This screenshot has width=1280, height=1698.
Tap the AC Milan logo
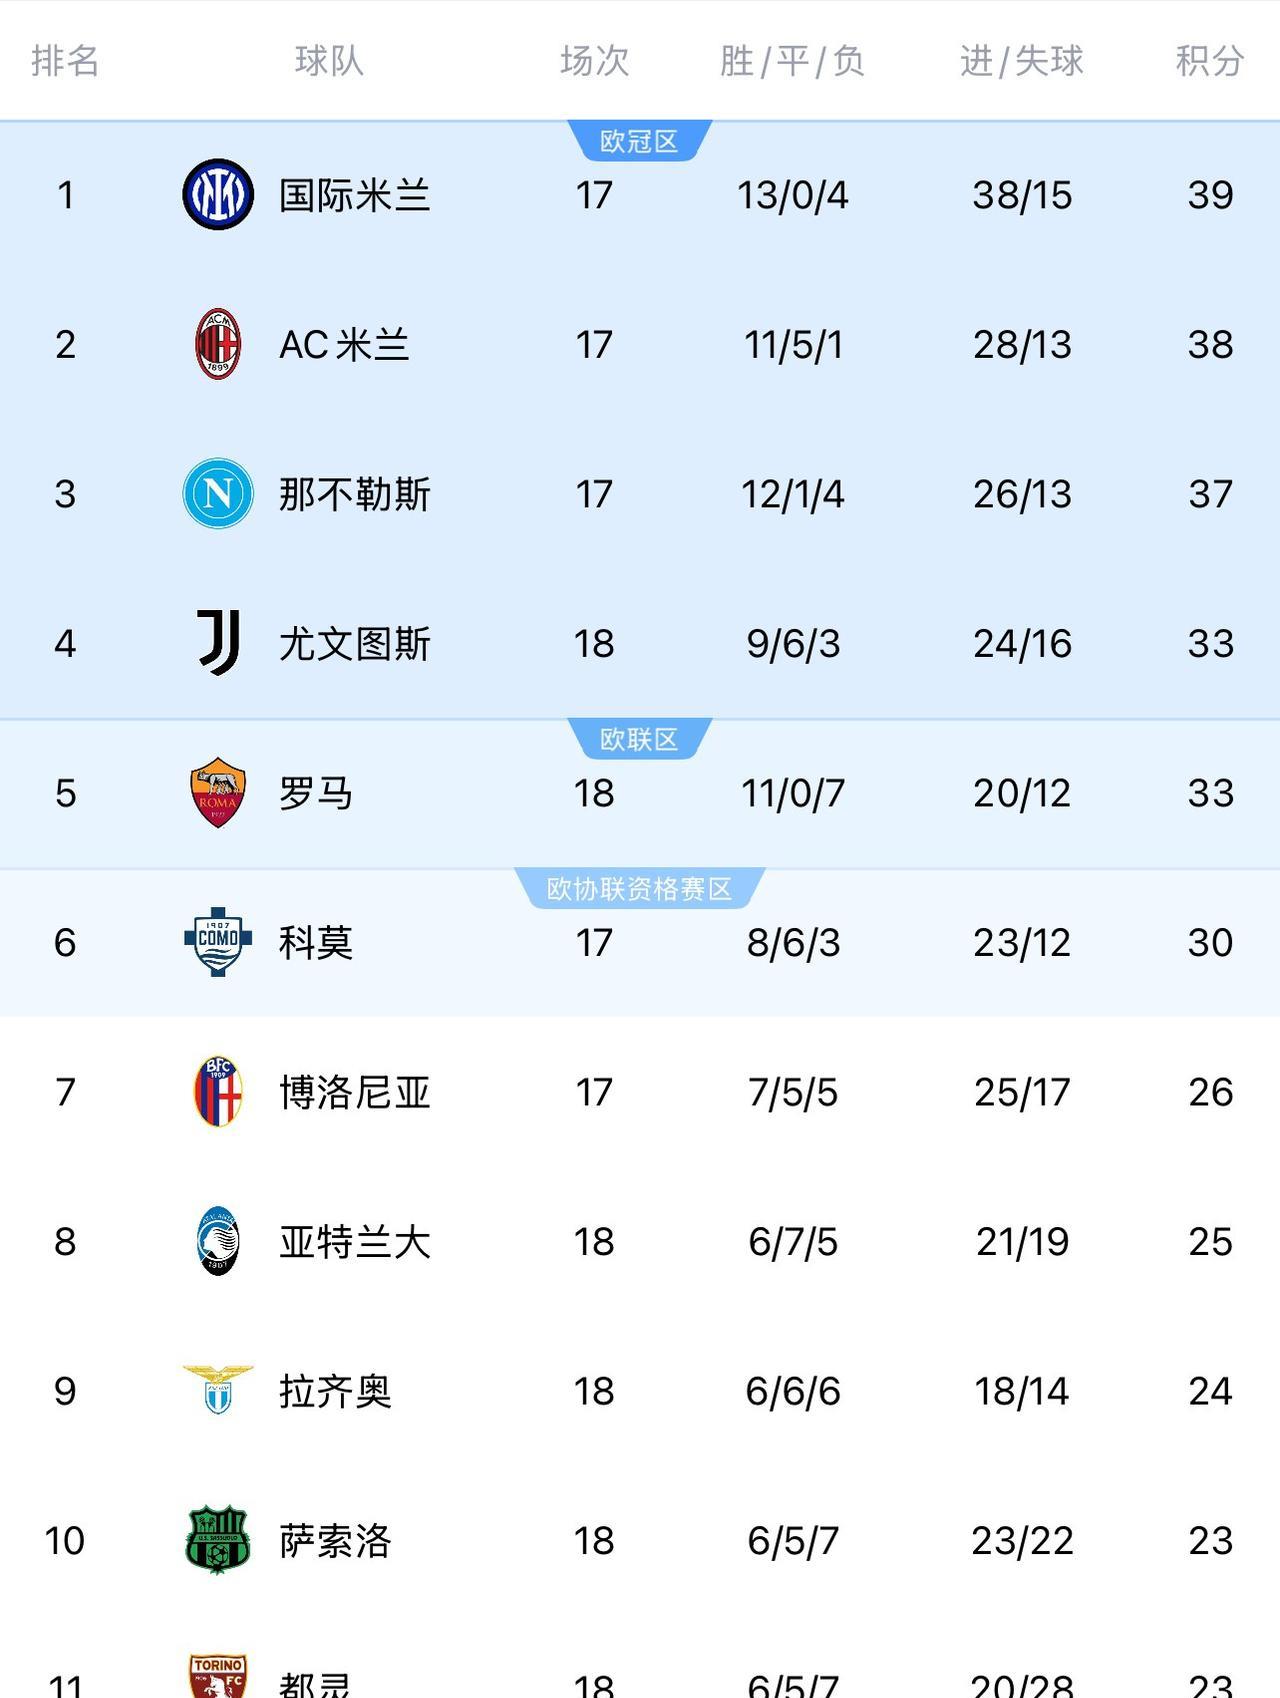tap(218, 344)
